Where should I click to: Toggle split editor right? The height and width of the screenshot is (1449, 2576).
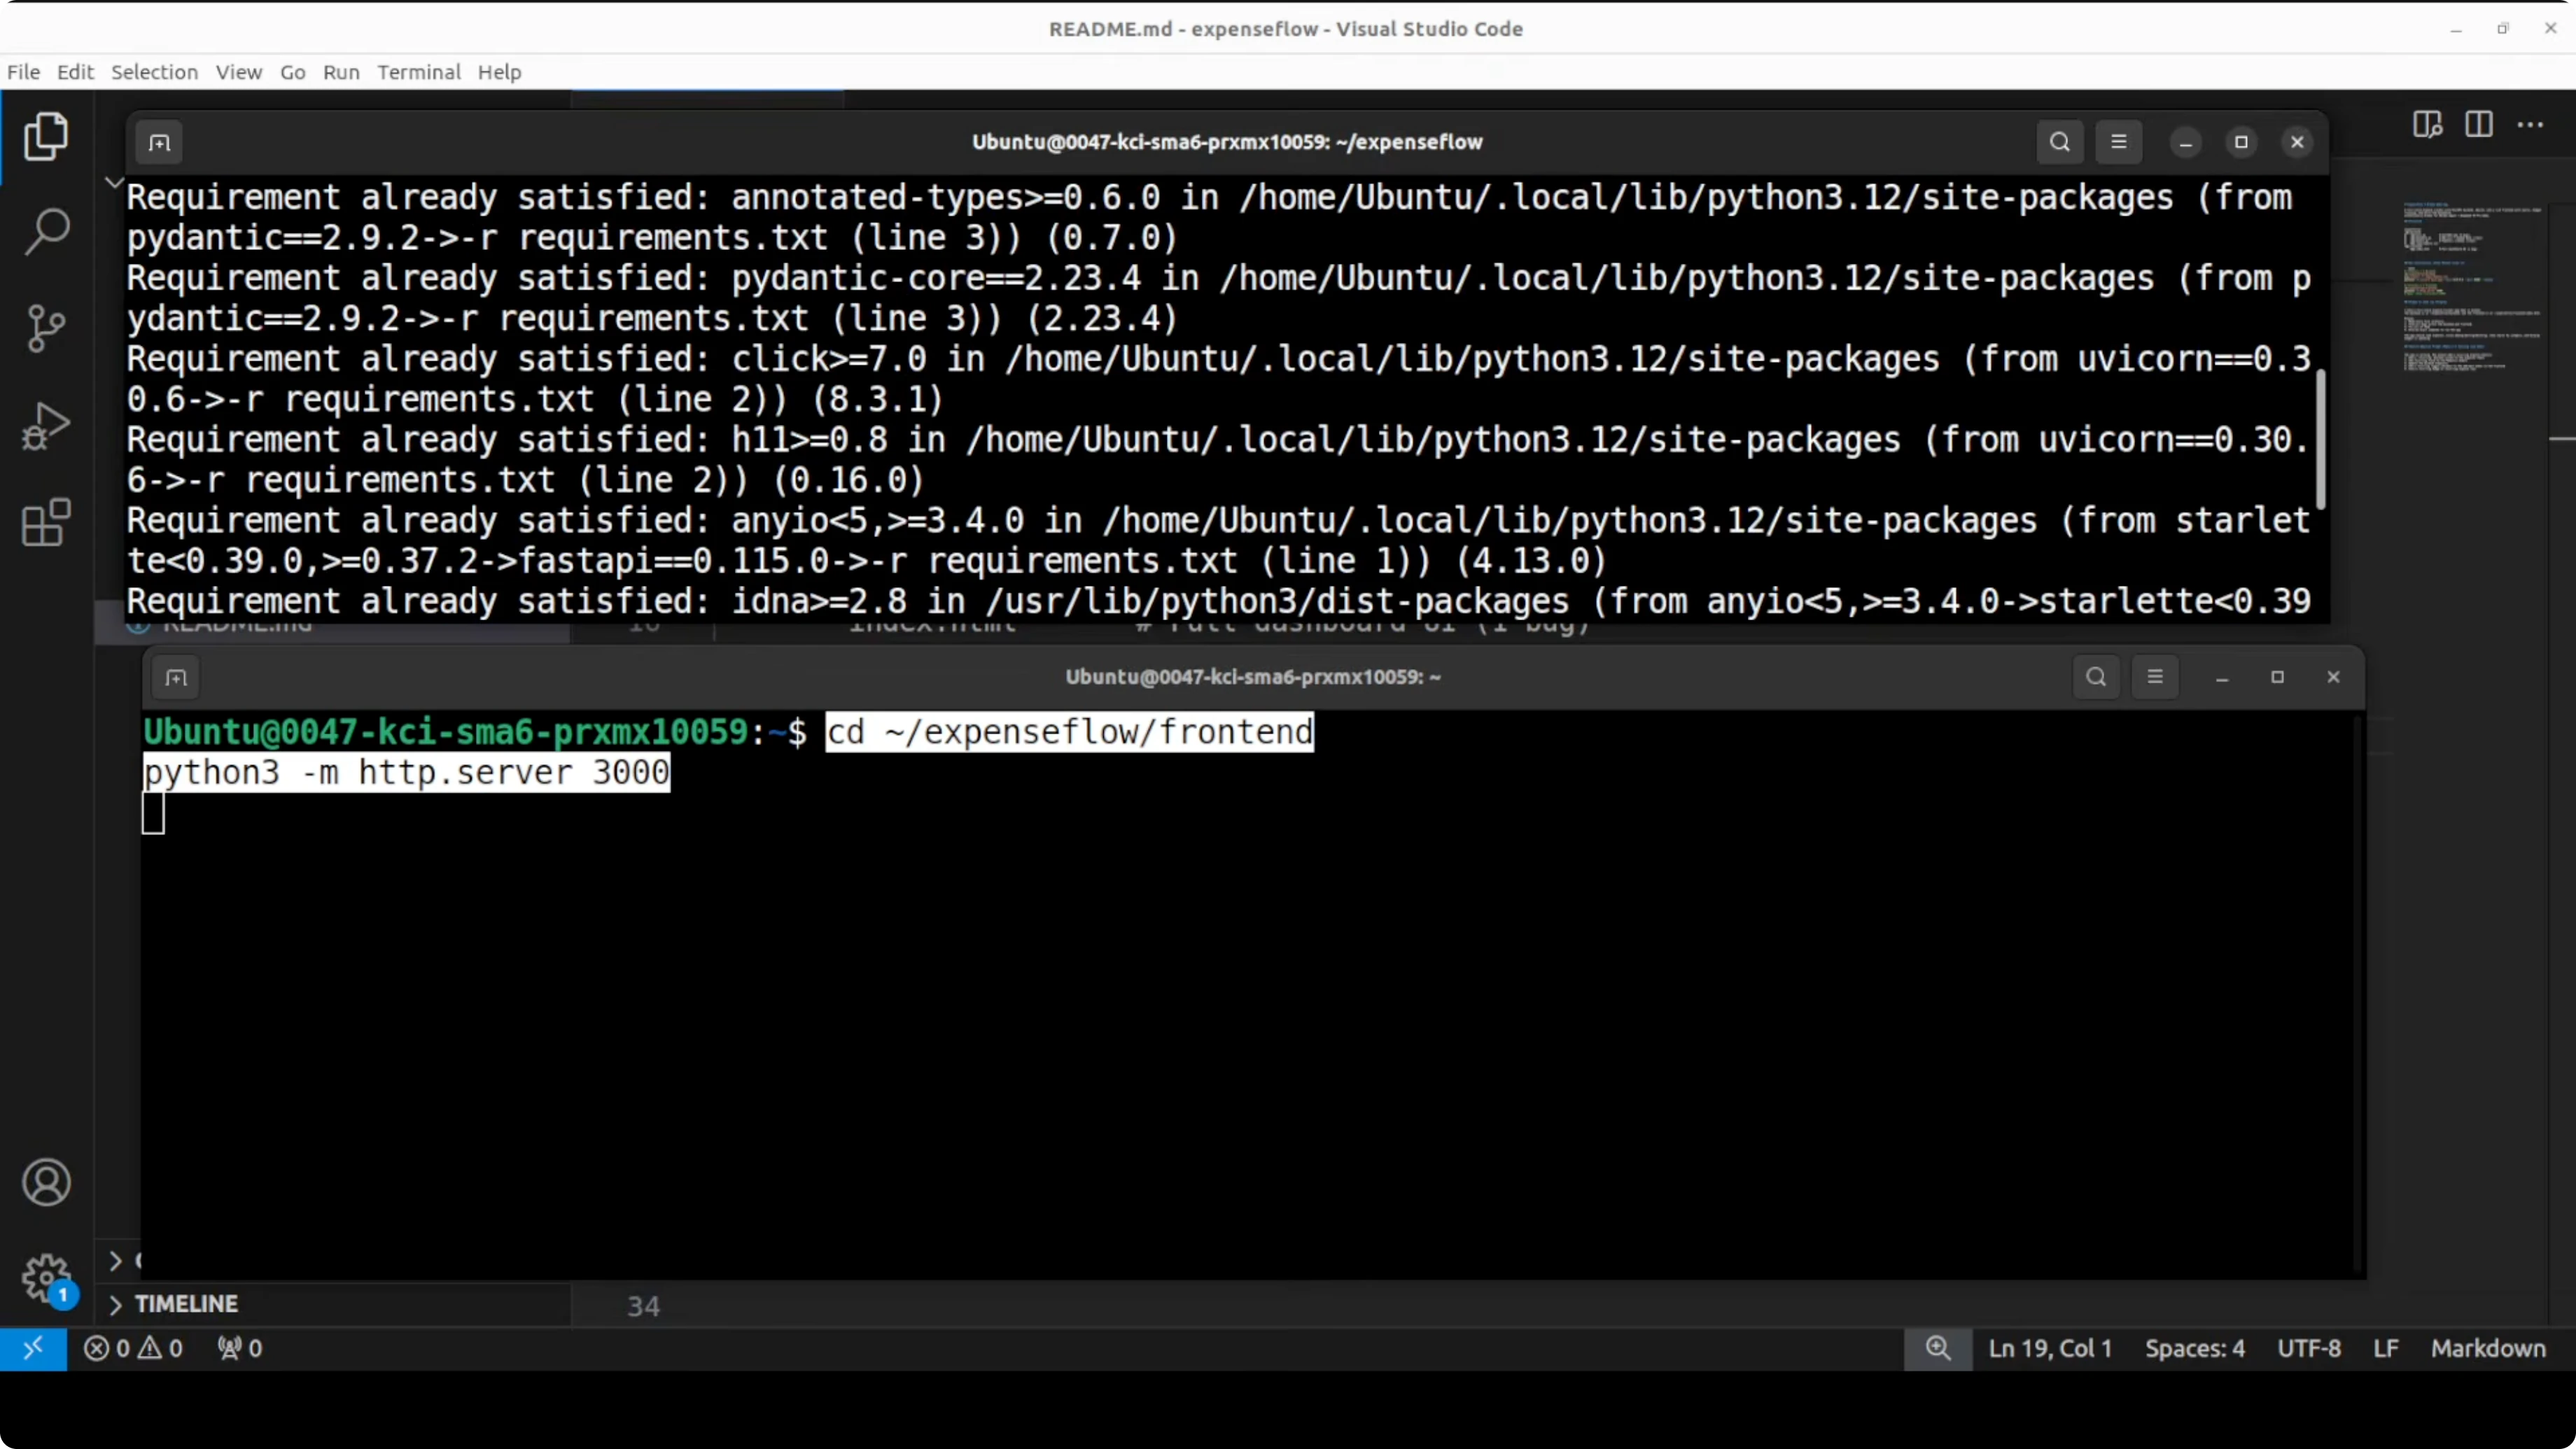2479,125
